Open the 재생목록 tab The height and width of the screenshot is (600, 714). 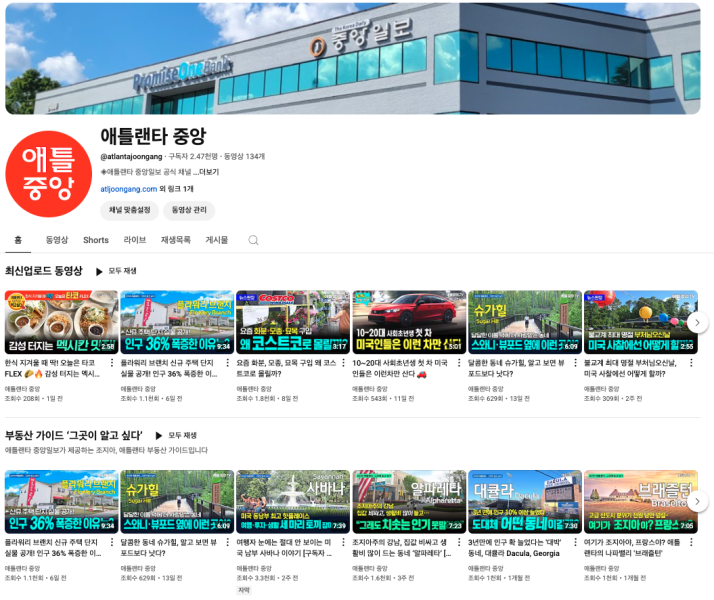point(176,240)
